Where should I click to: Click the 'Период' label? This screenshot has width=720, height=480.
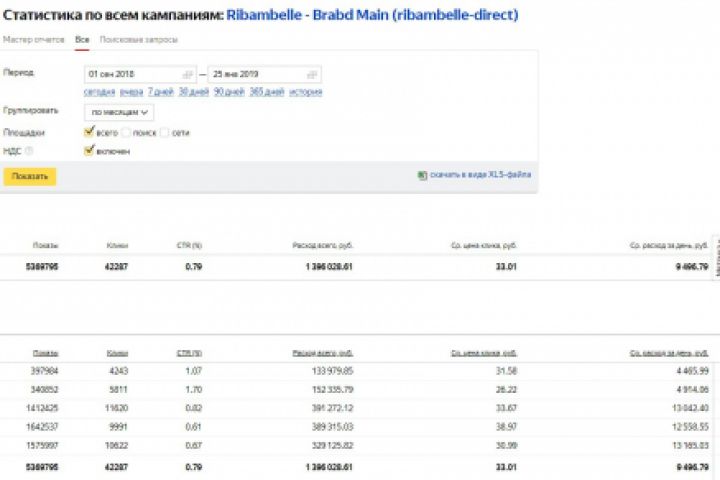18,73
